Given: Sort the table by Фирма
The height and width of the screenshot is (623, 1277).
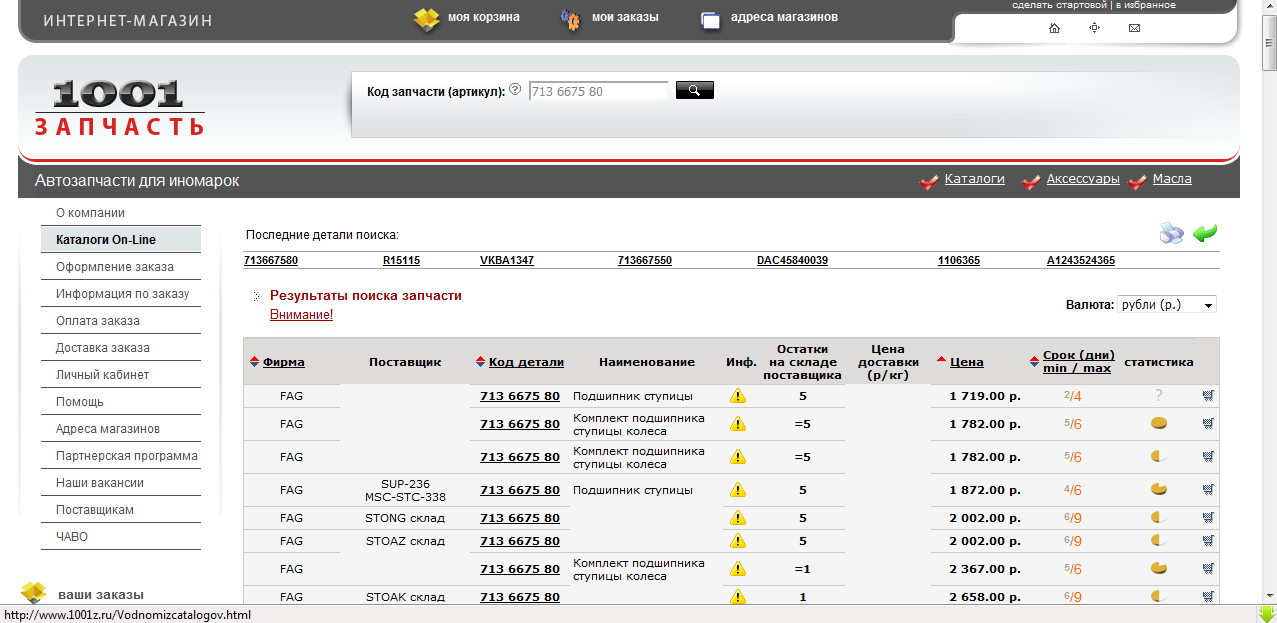Looking at the screenshot, I should pos(283,362).
